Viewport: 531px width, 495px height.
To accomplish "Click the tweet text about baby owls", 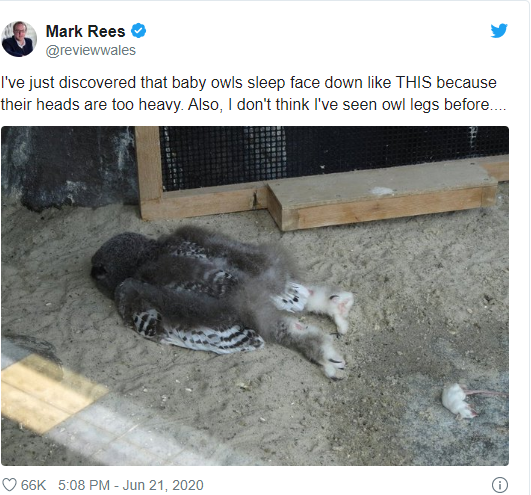I will (x=253, y=93).
